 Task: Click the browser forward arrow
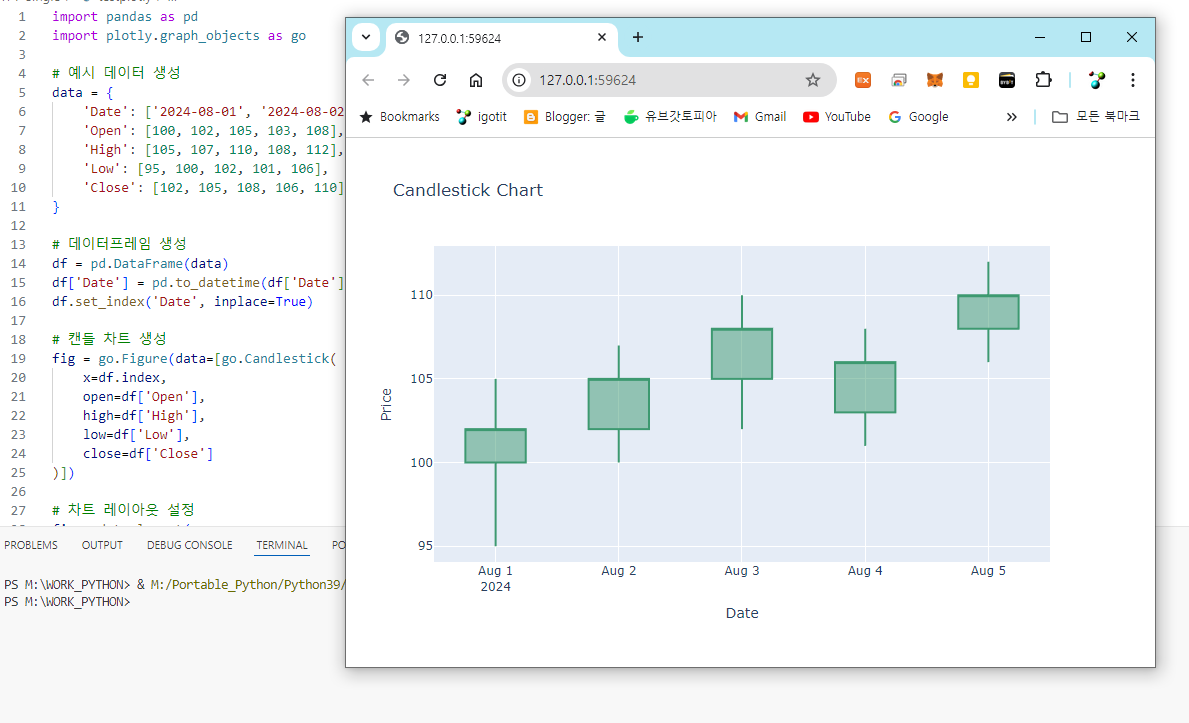pyautogui.click(x=404, y=80)
